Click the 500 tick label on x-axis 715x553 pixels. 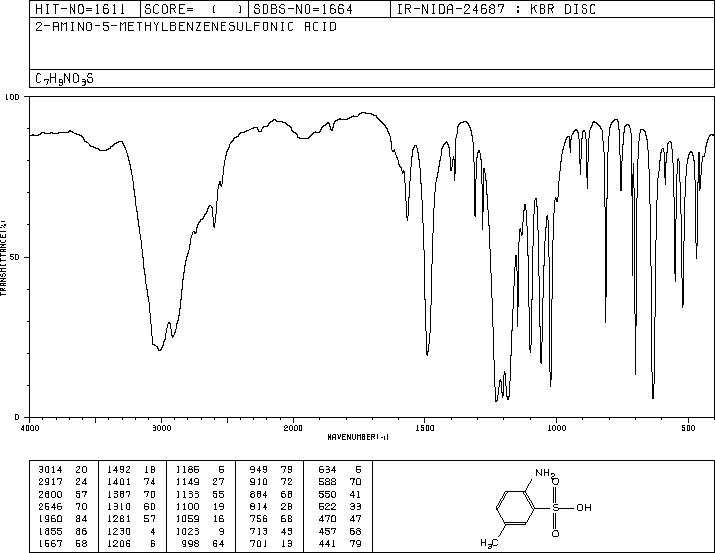689,428
